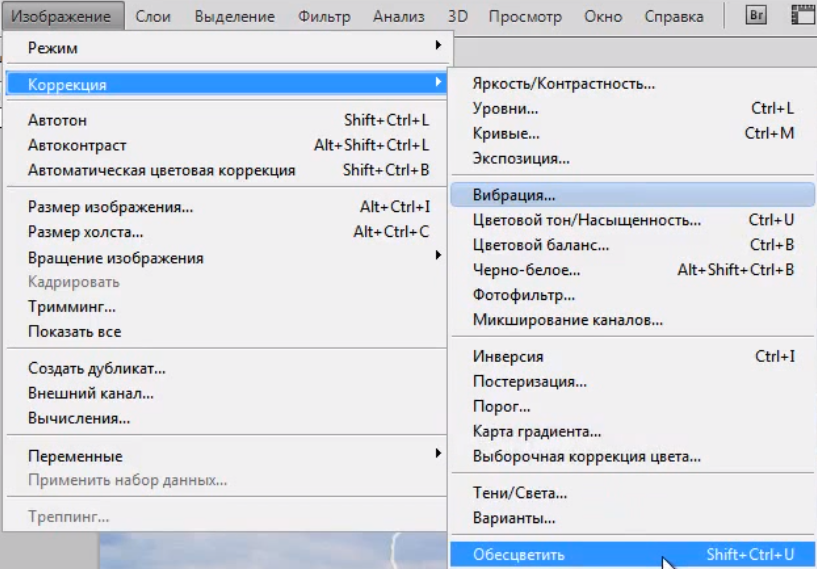Apply Обесцветить command
The image size is (817, 569).
[x=633, y=555]
